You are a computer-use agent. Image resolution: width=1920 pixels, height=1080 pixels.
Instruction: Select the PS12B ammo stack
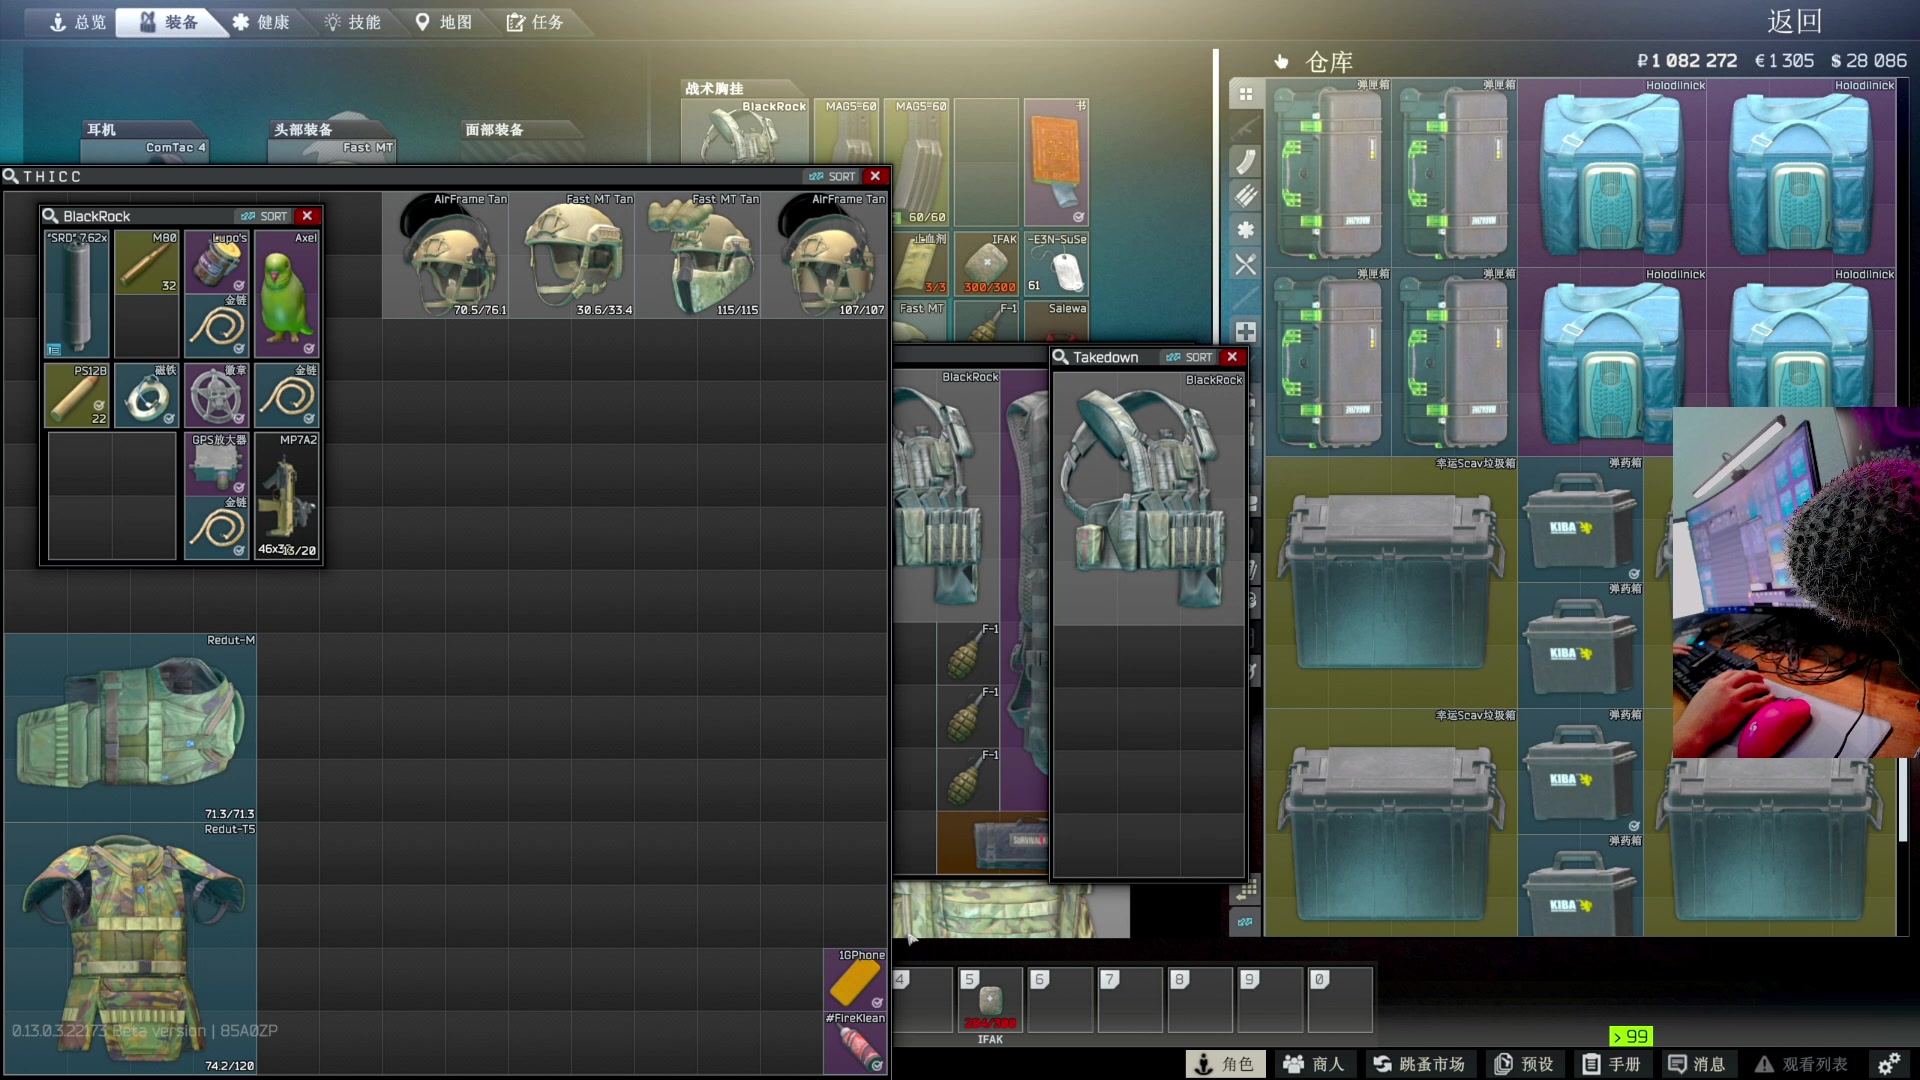77,394
